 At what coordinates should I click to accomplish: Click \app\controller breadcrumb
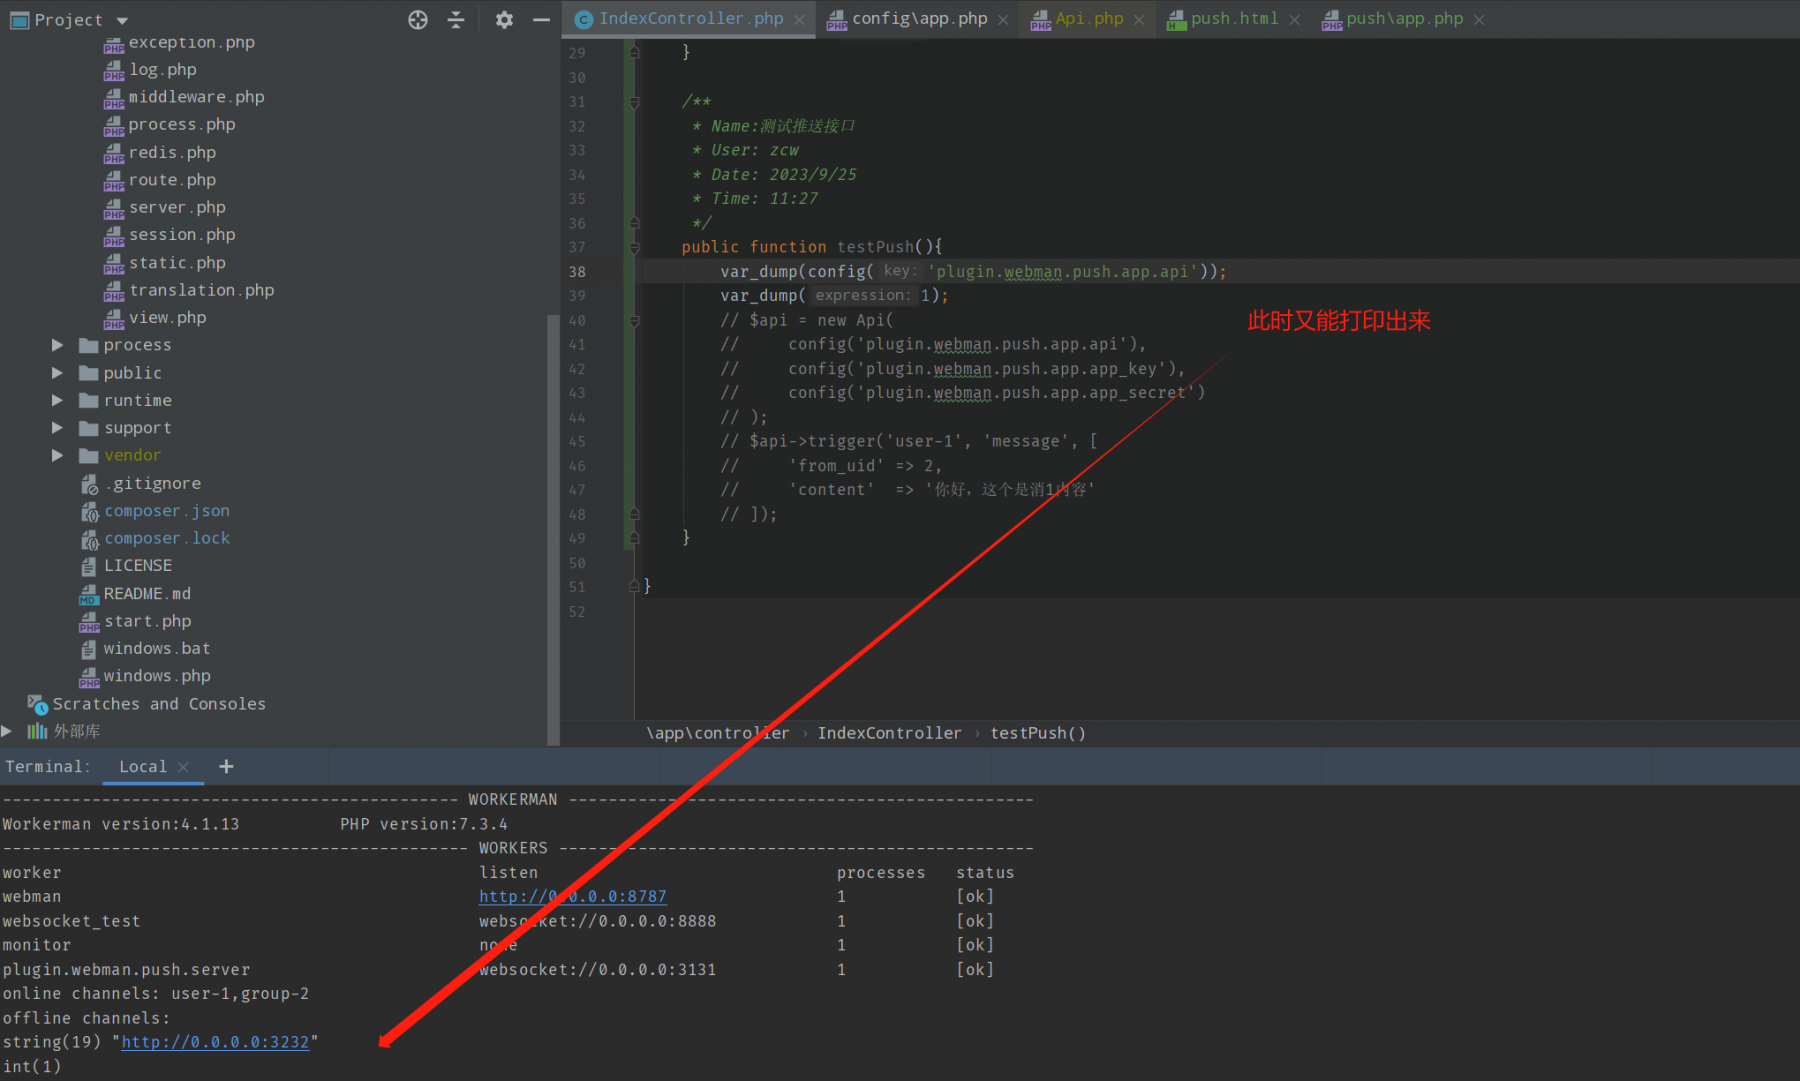[x=717, y=733]
